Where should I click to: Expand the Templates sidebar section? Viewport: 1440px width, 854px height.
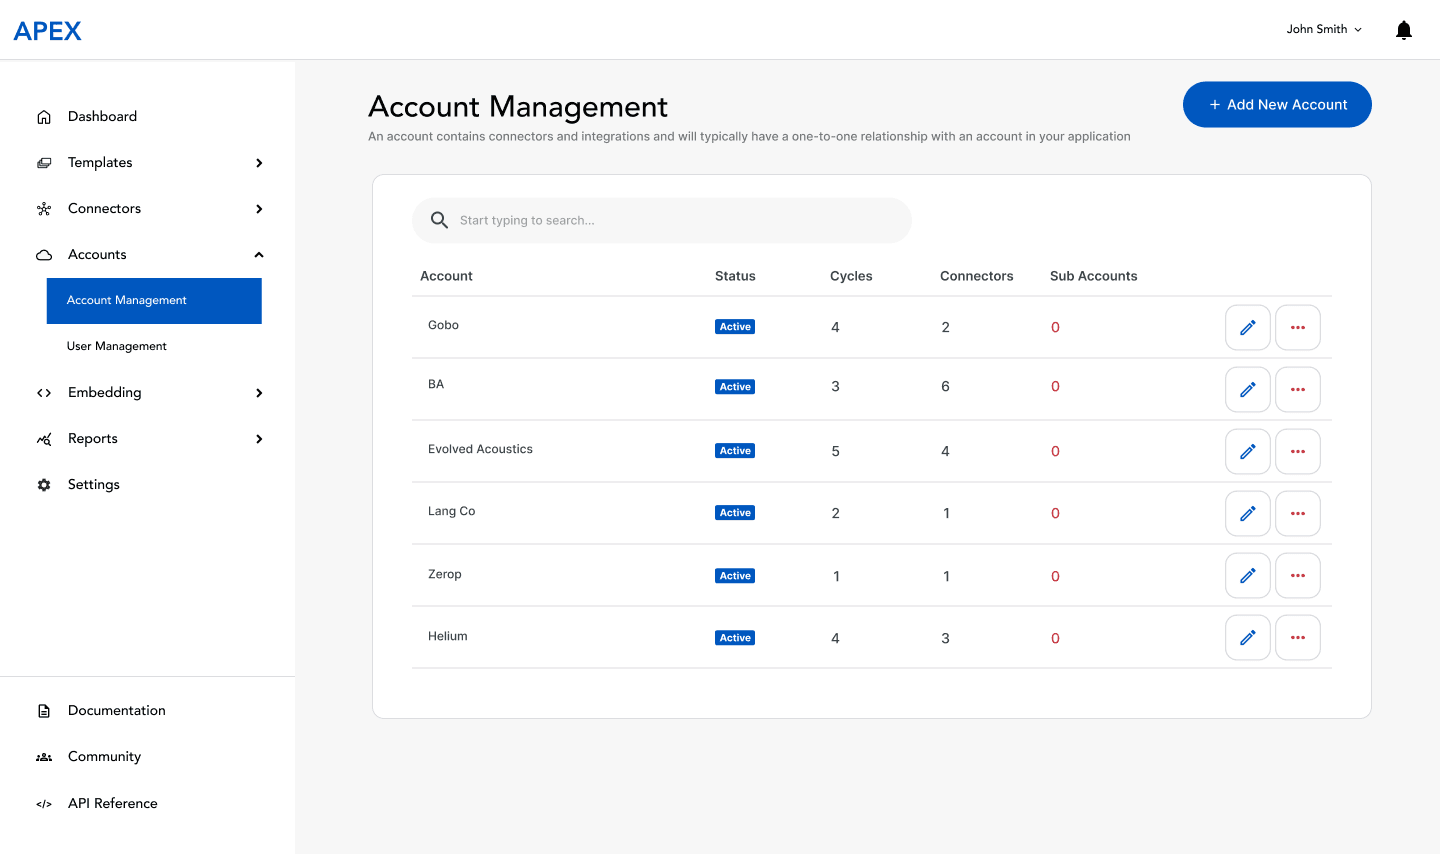tap(258, 162)
